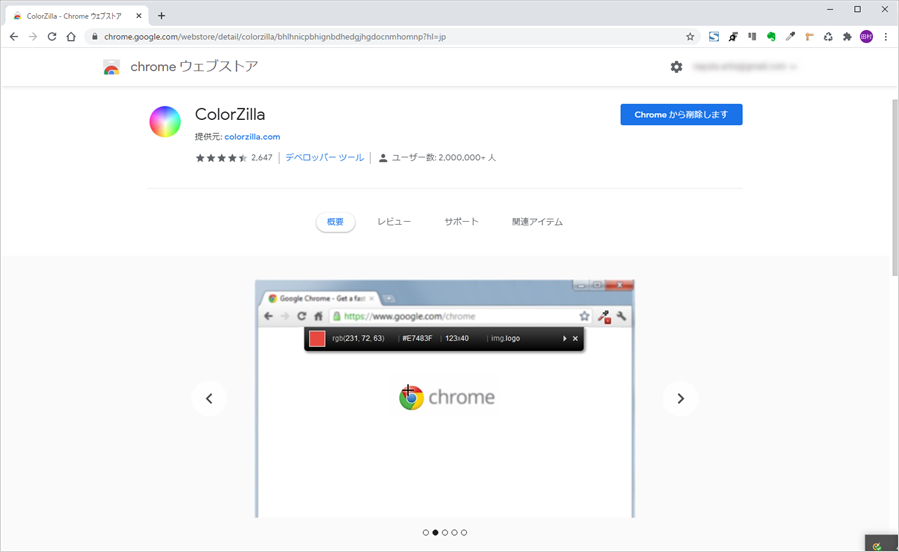Click the ColorZilla color wheel logo
The height and width of the screenshot is (552, 899).
165,122
